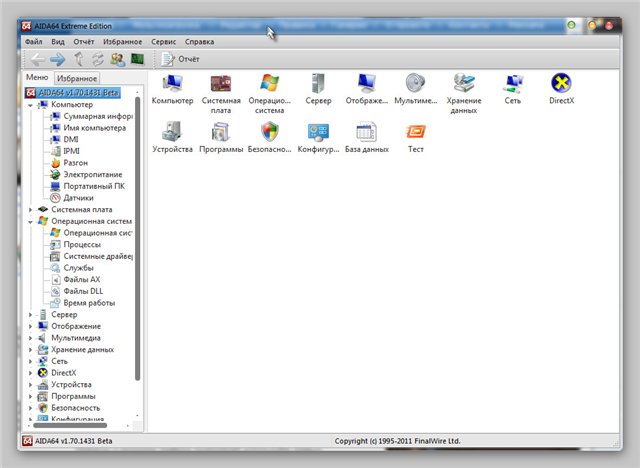Expand the Программы tree node
Viewport: 640px width, 468px height.
(30, 397)
